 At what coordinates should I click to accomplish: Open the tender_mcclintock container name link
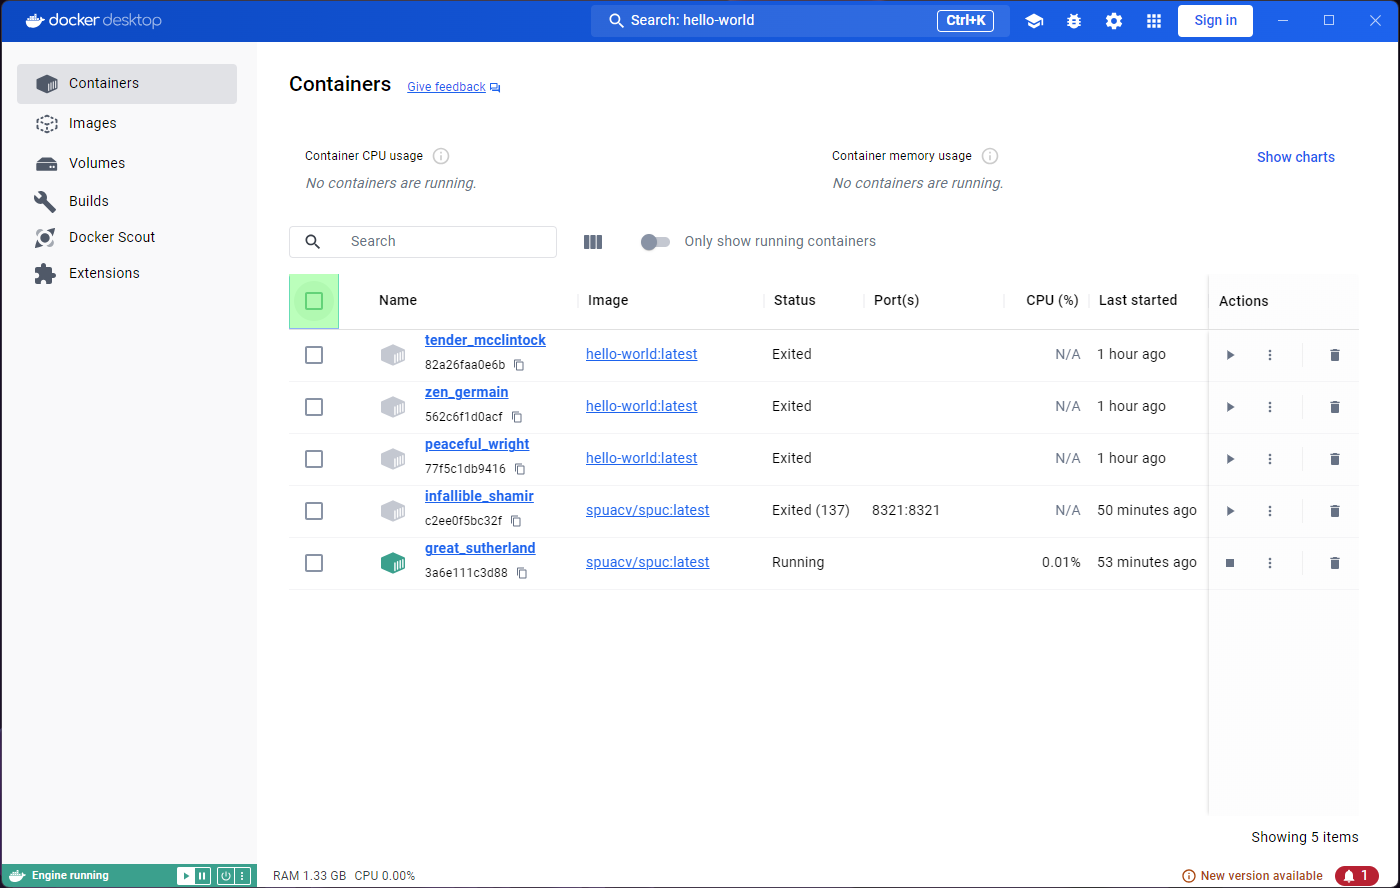tap(485, 340)
